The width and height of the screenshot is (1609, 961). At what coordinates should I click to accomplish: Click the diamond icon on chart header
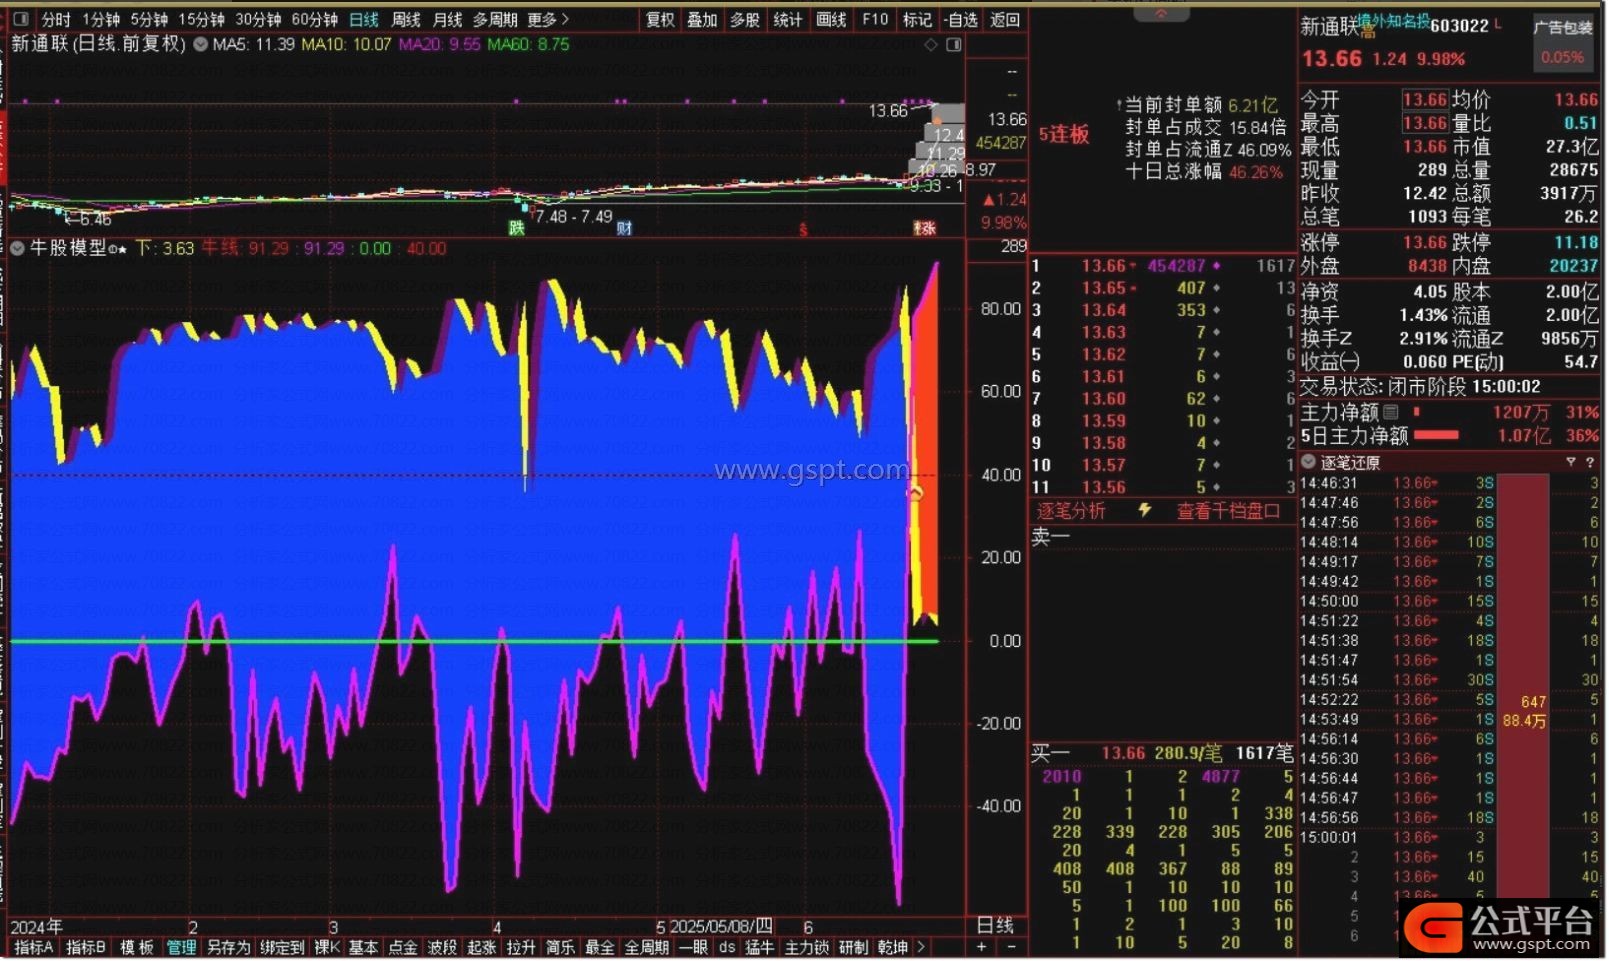[x=932, y=44]
